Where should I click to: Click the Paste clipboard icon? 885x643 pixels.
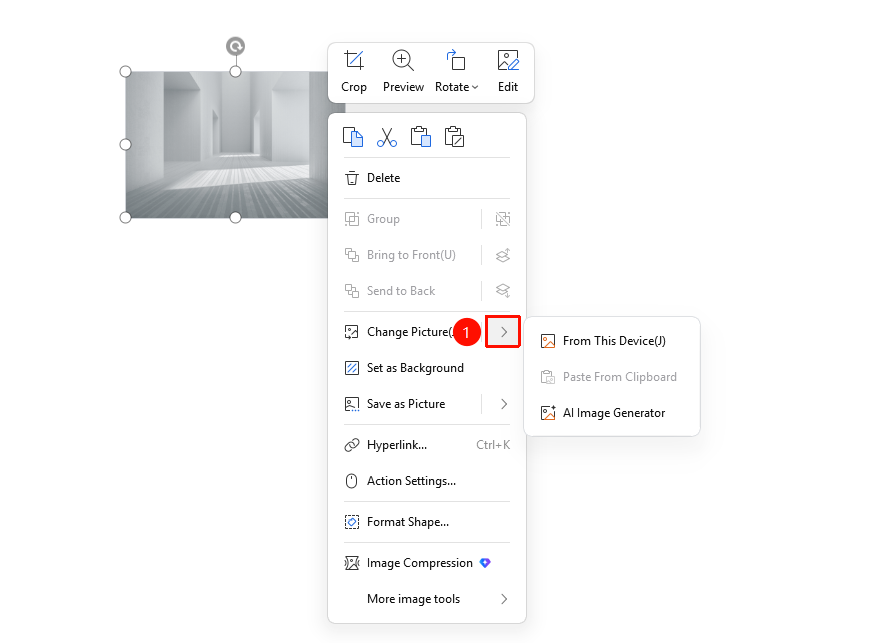(420, 137)
